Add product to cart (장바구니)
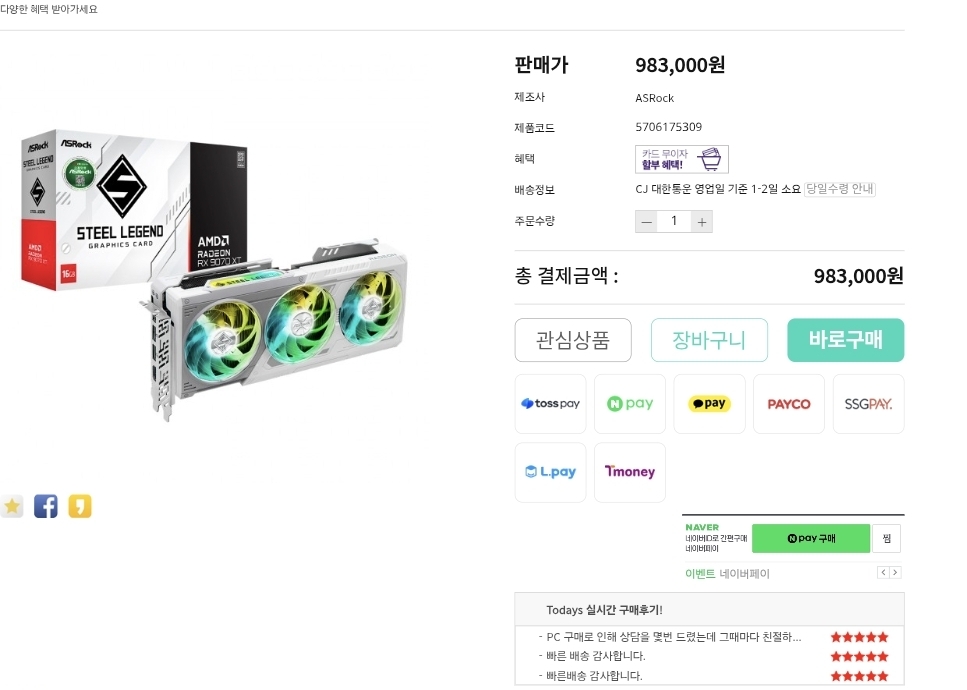967x690 pixels. (x=709, y=340)
